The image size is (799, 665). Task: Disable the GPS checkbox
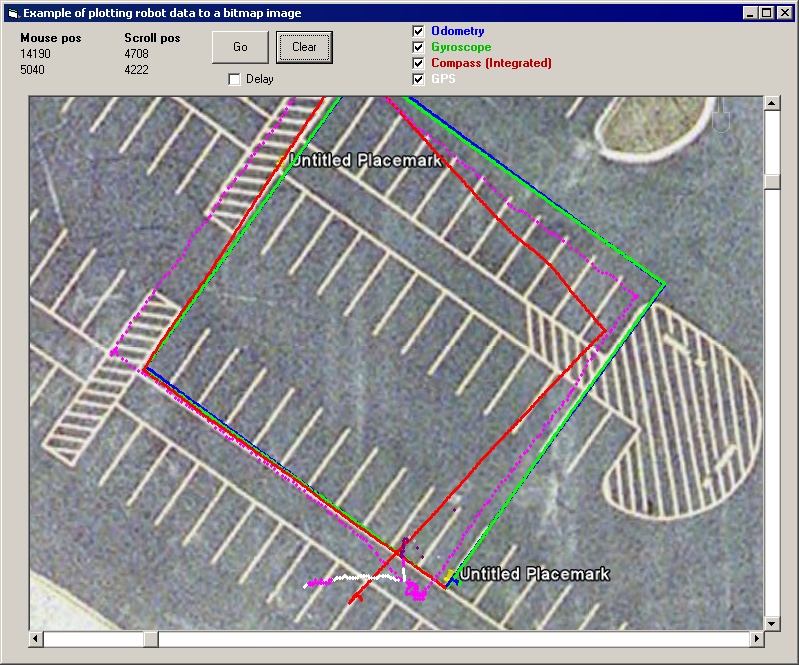[419, 79]
